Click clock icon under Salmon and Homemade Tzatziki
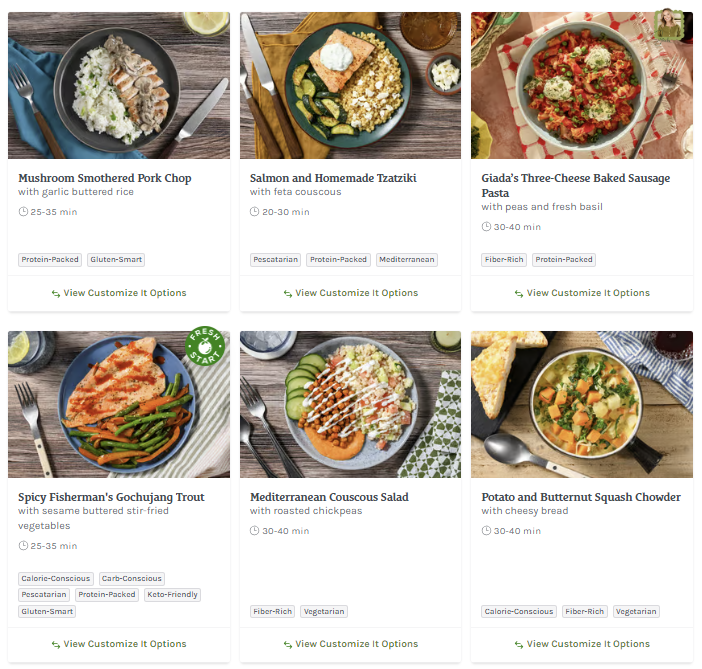This screenshot has width=702, height=669. (x=255, y=212)
